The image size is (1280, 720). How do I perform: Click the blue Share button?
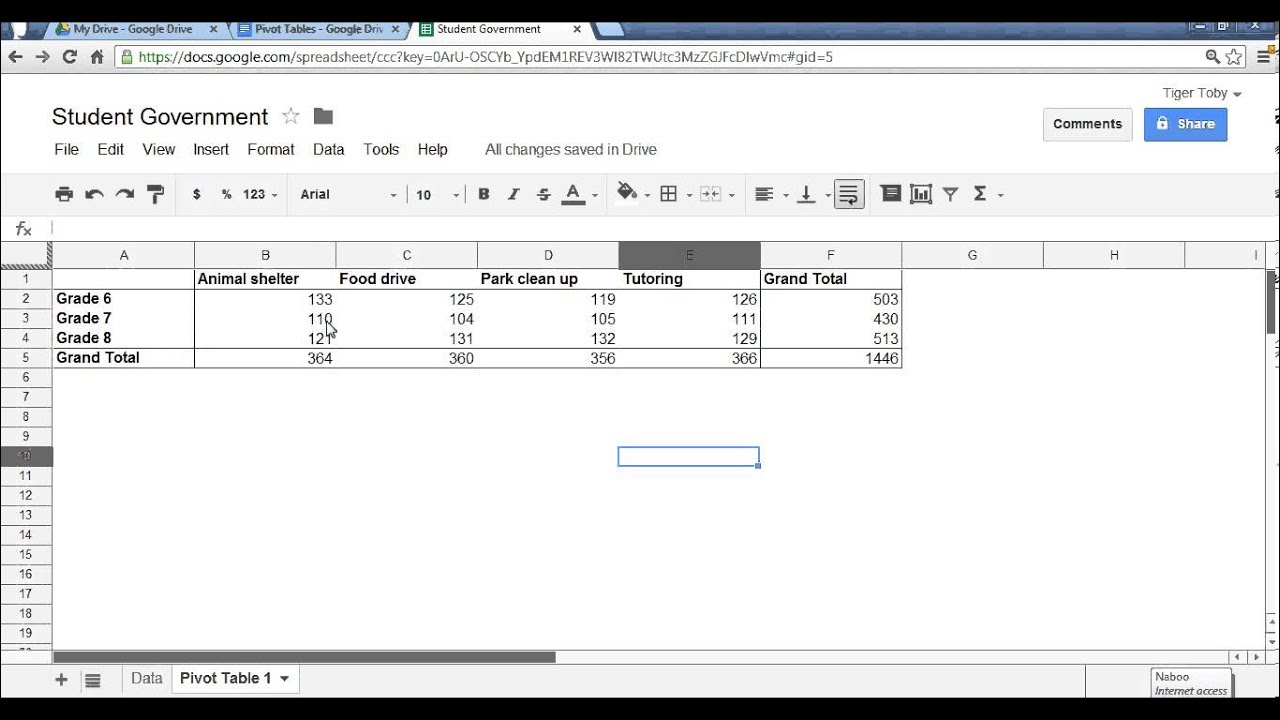tap(1185, 124)
